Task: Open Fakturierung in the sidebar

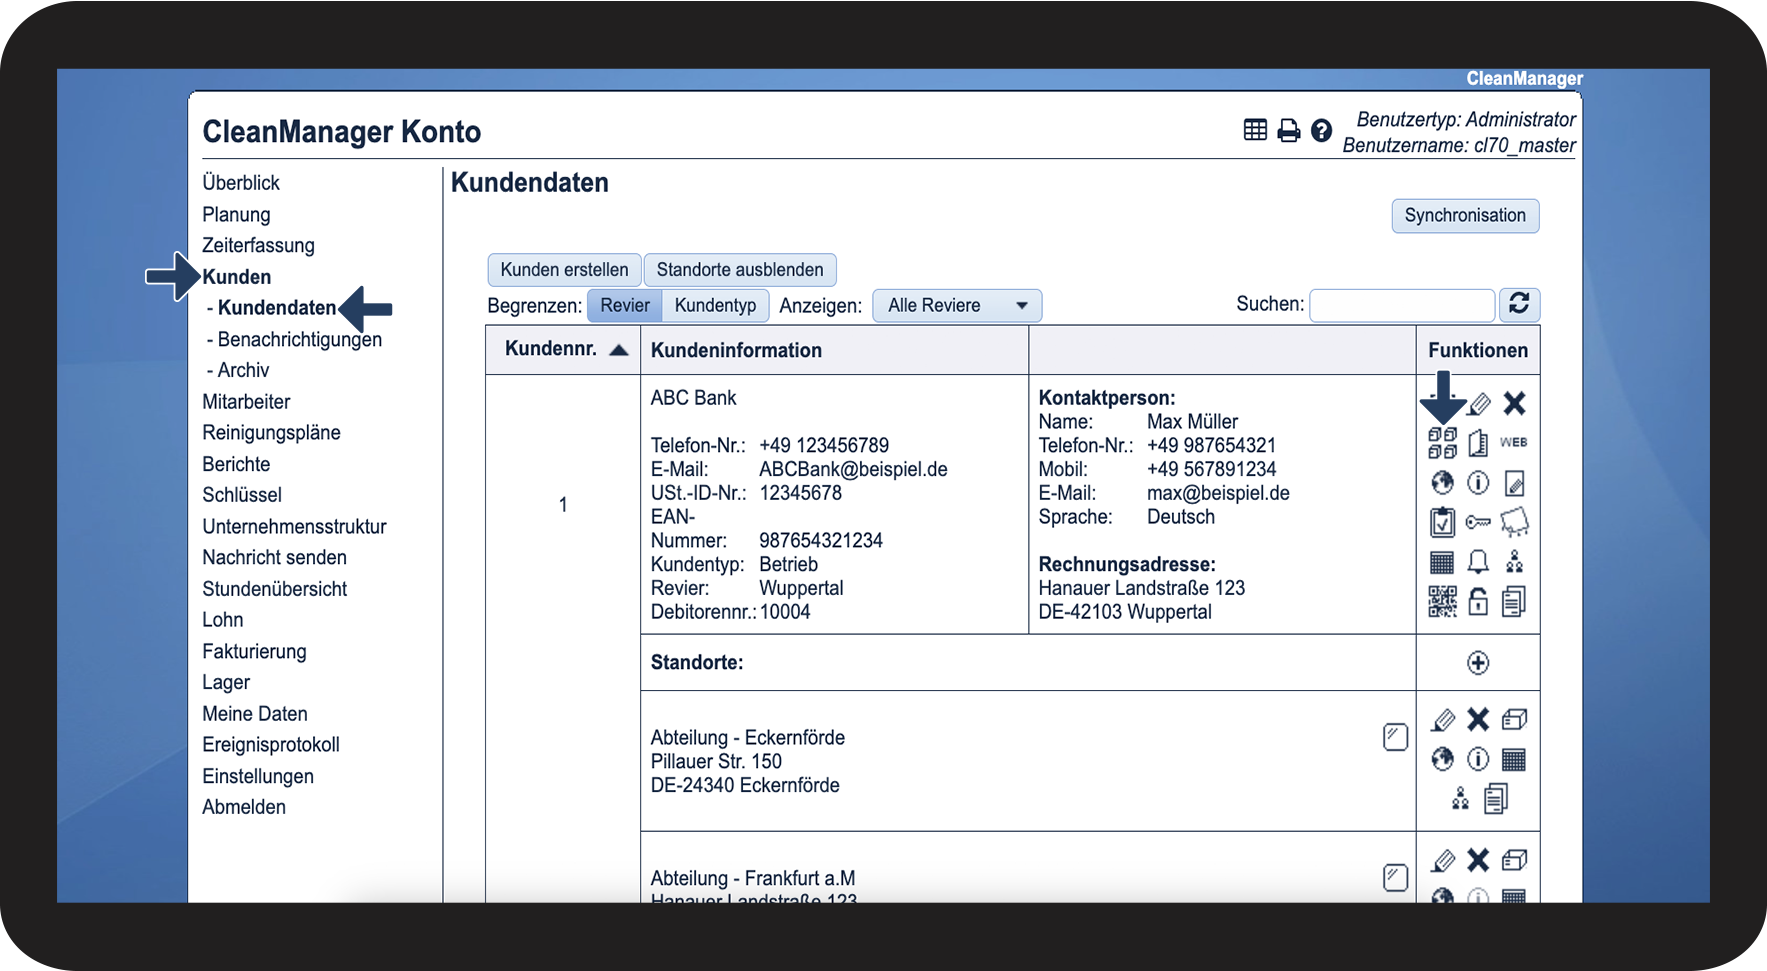Action: (254, 651)
